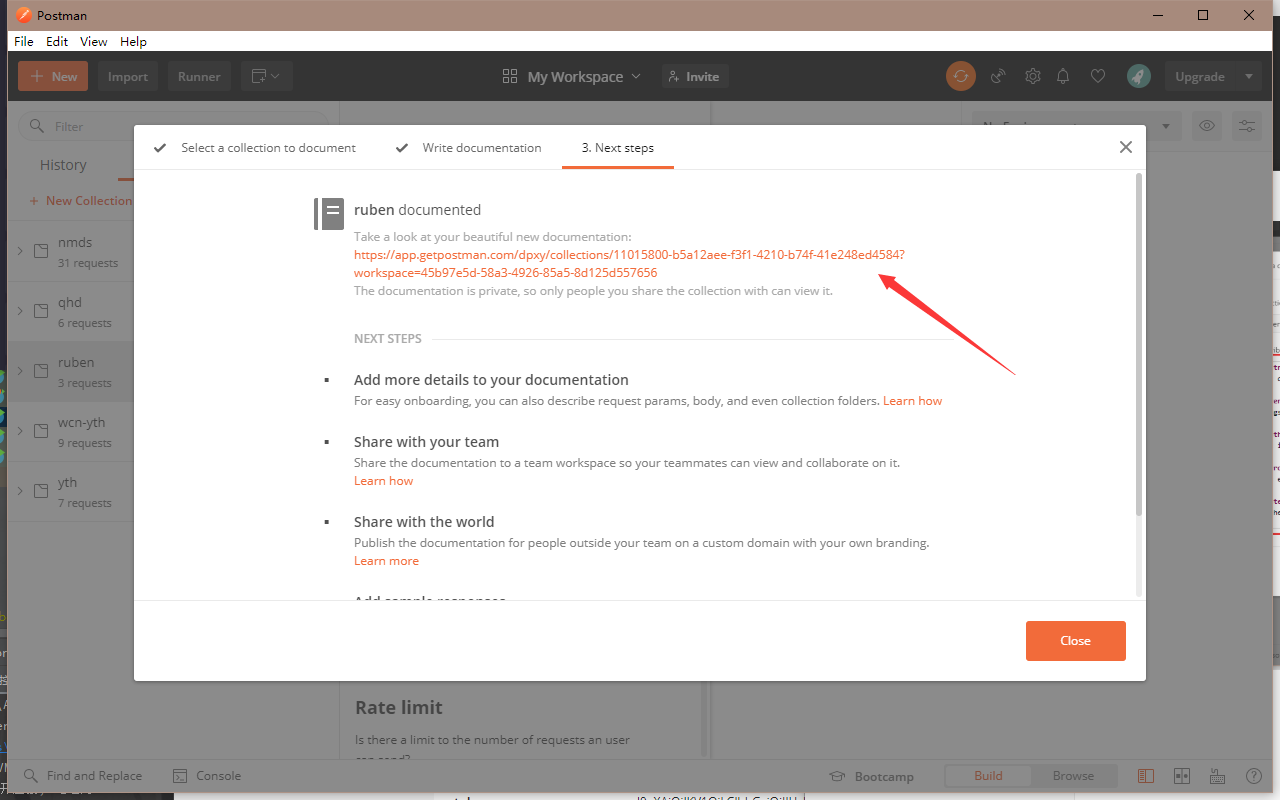Open the Runner
1280x800 pixels.
(200, 76)
